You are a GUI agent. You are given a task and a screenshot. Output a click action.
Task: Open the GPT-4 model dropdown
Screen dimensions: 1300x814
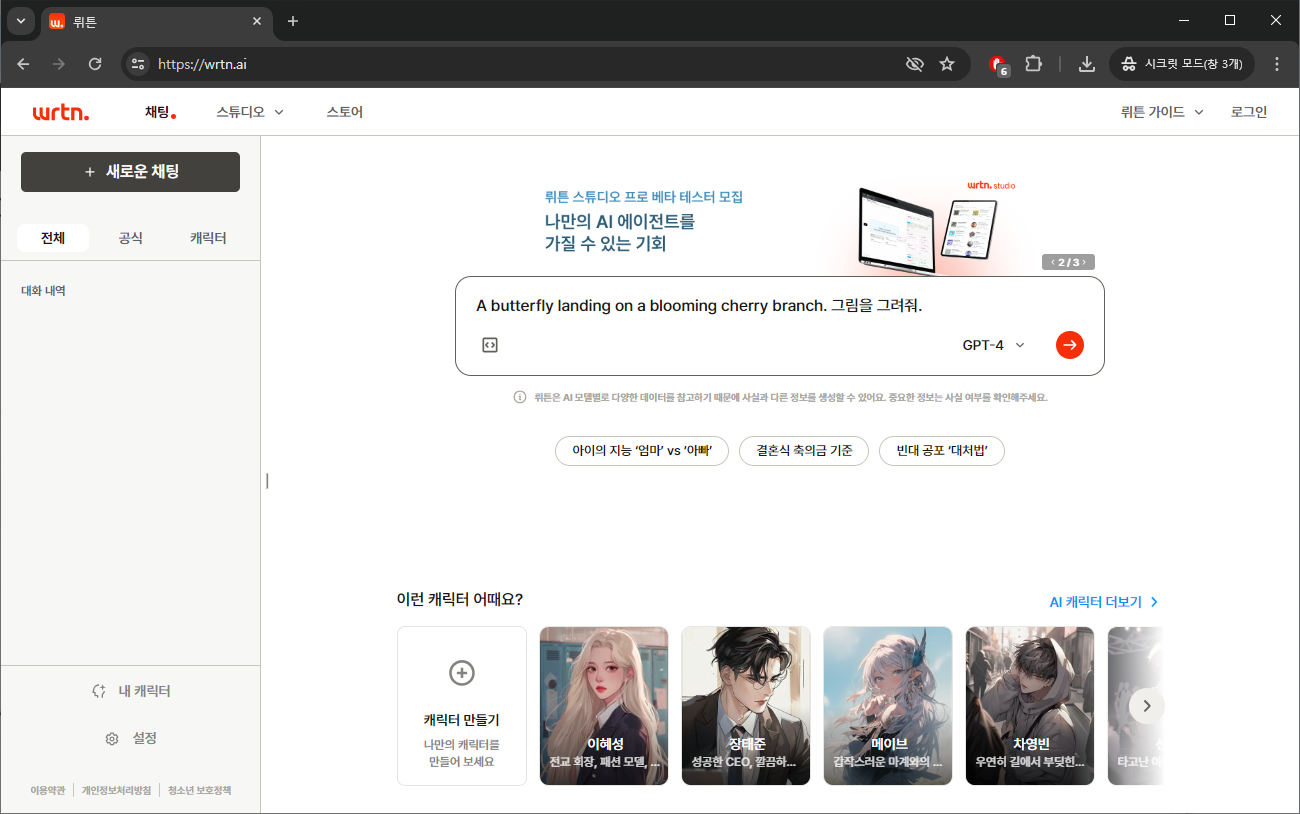(994, 345)
